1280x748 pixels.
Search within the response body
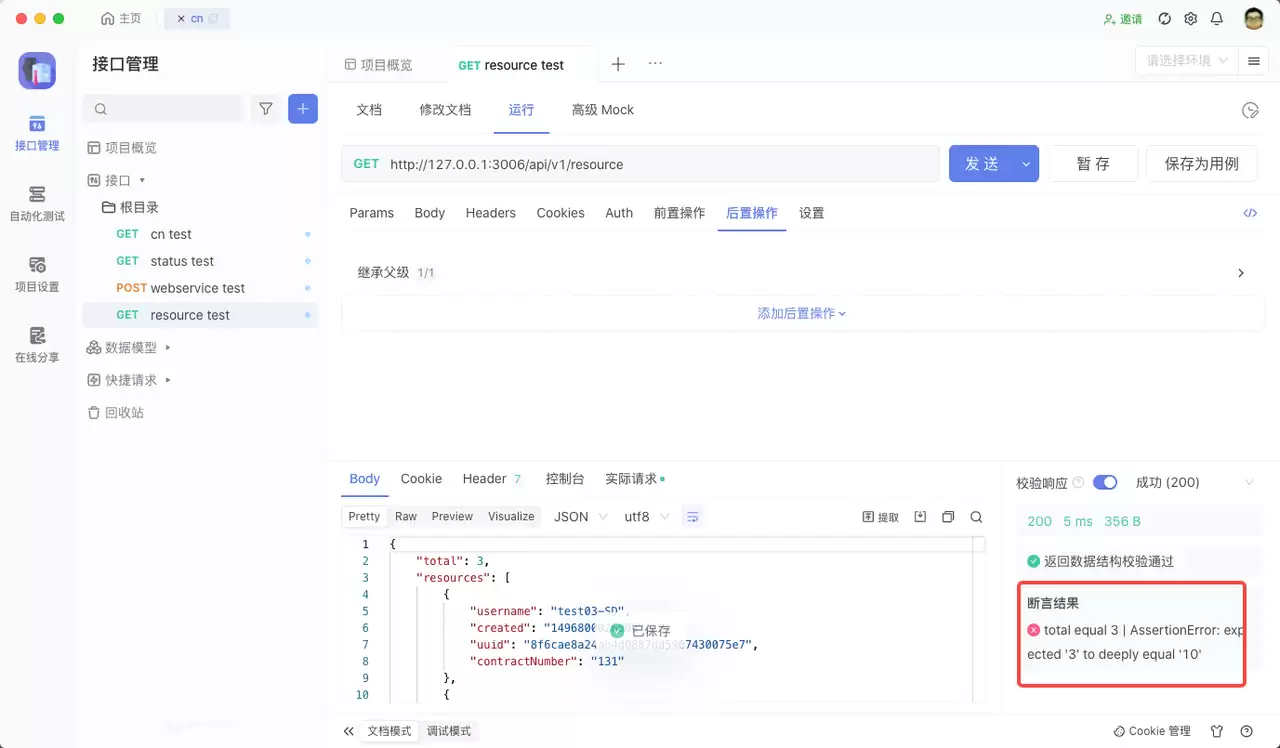tap(976, 517)
